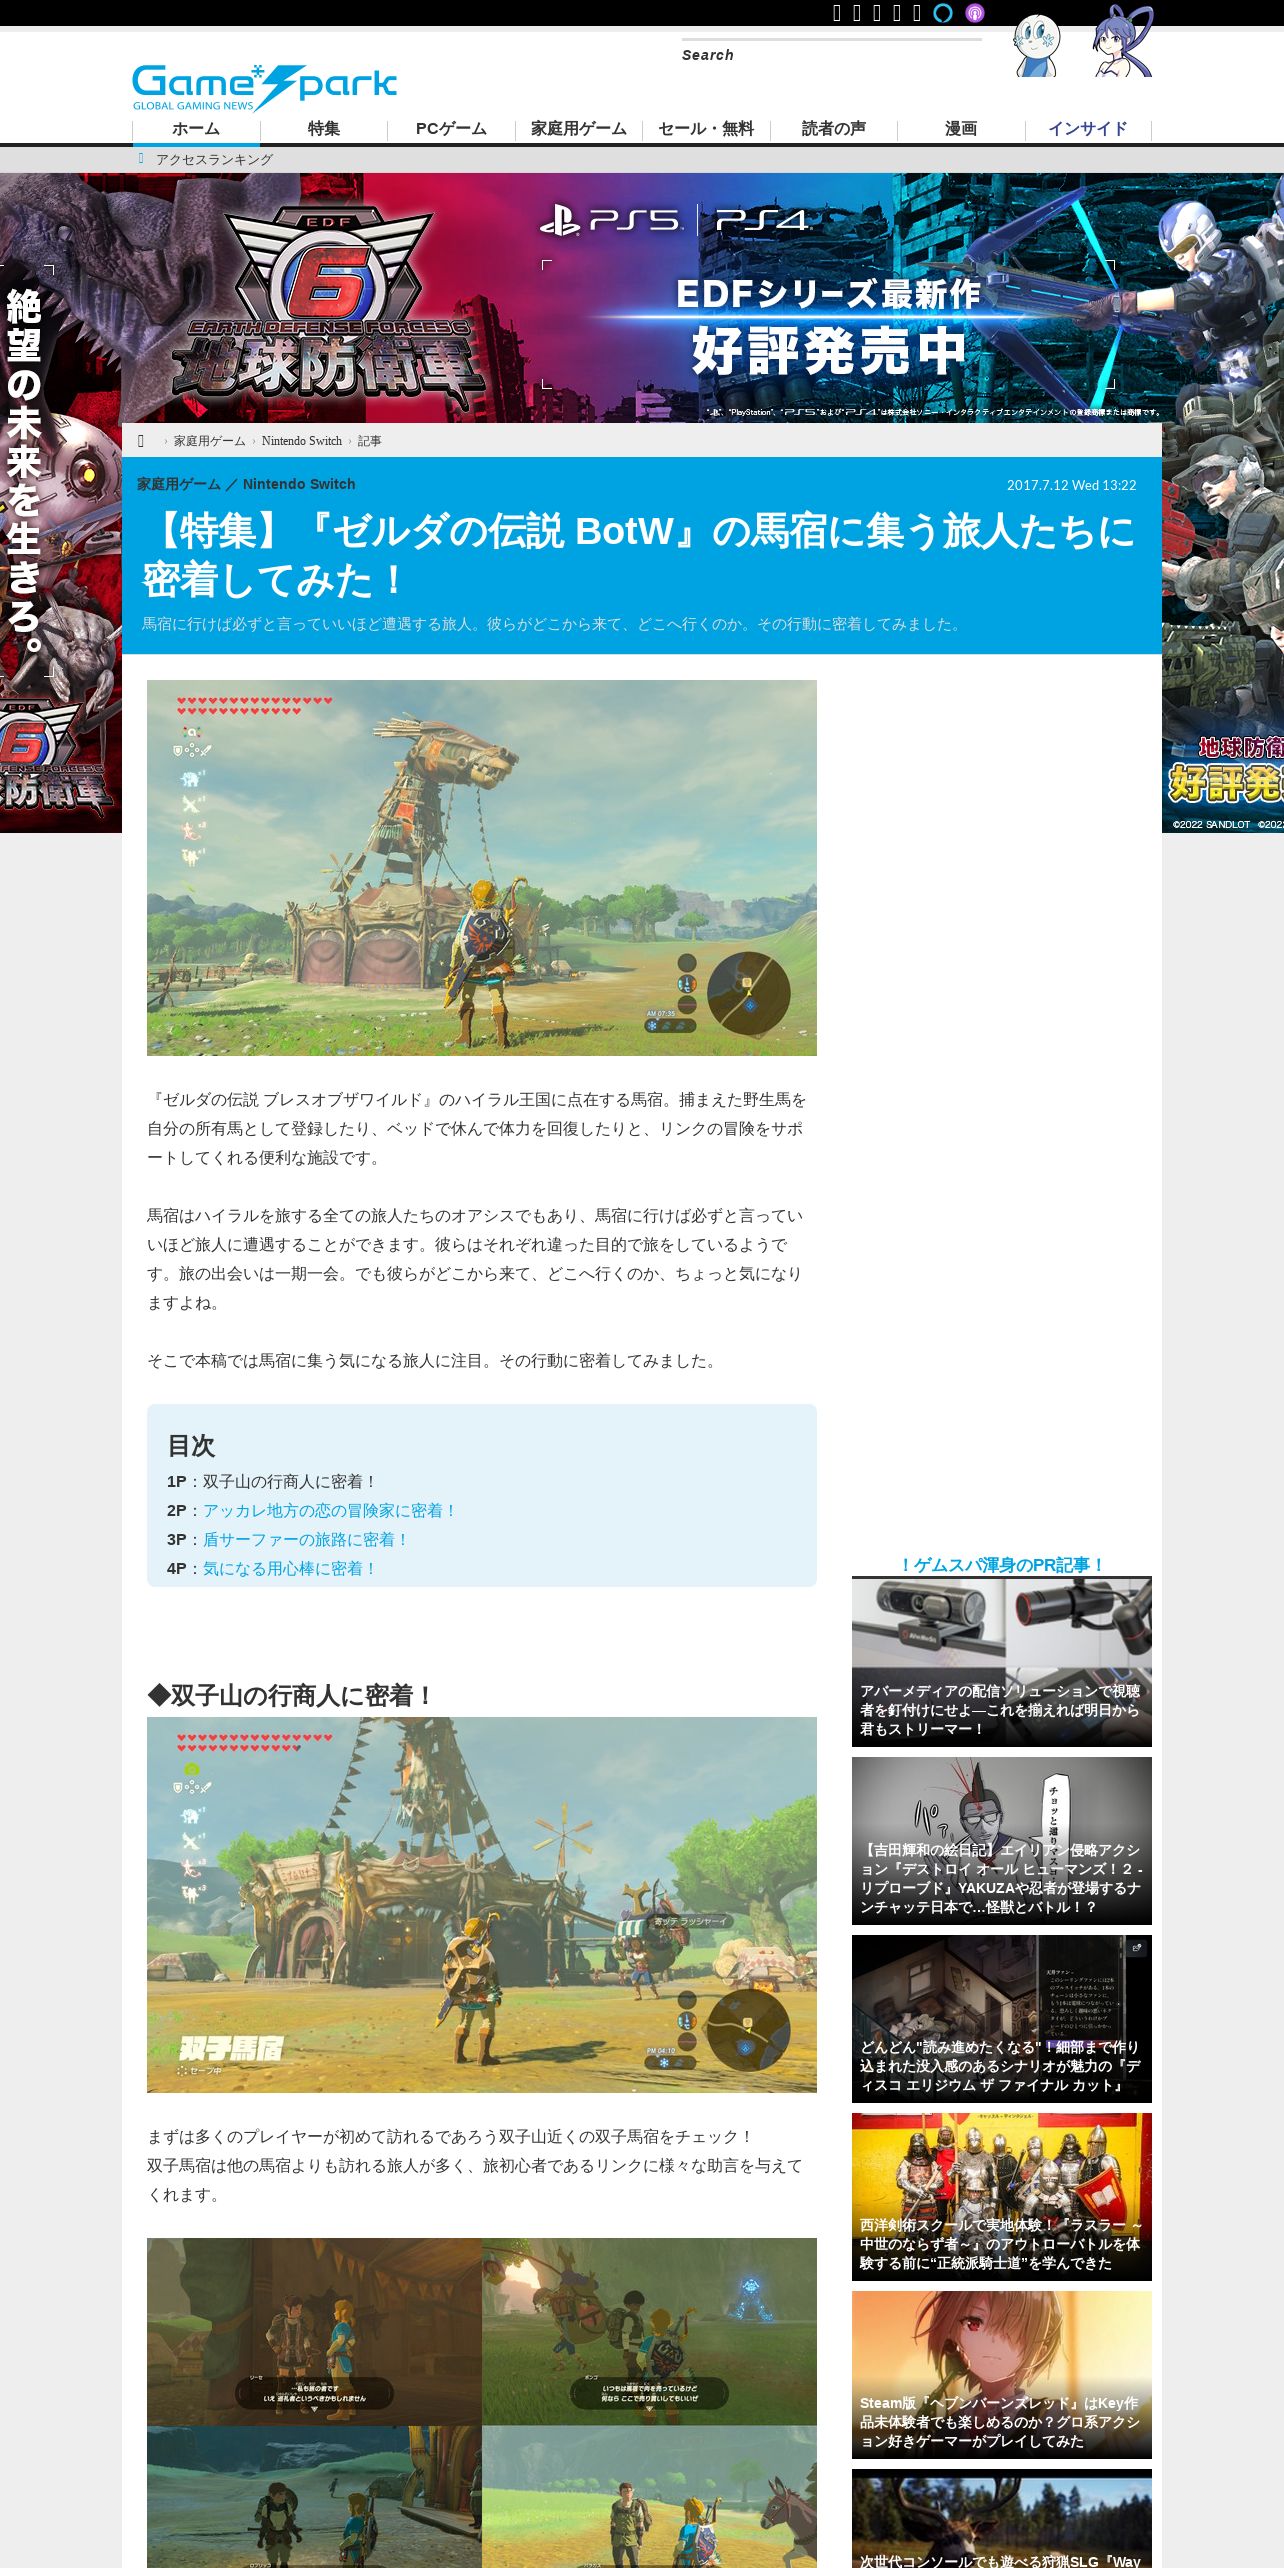Open the インサイド menu tab
Image resolution: width=1284 pixels, height=2568 pixels.
tap(1088, 129)
